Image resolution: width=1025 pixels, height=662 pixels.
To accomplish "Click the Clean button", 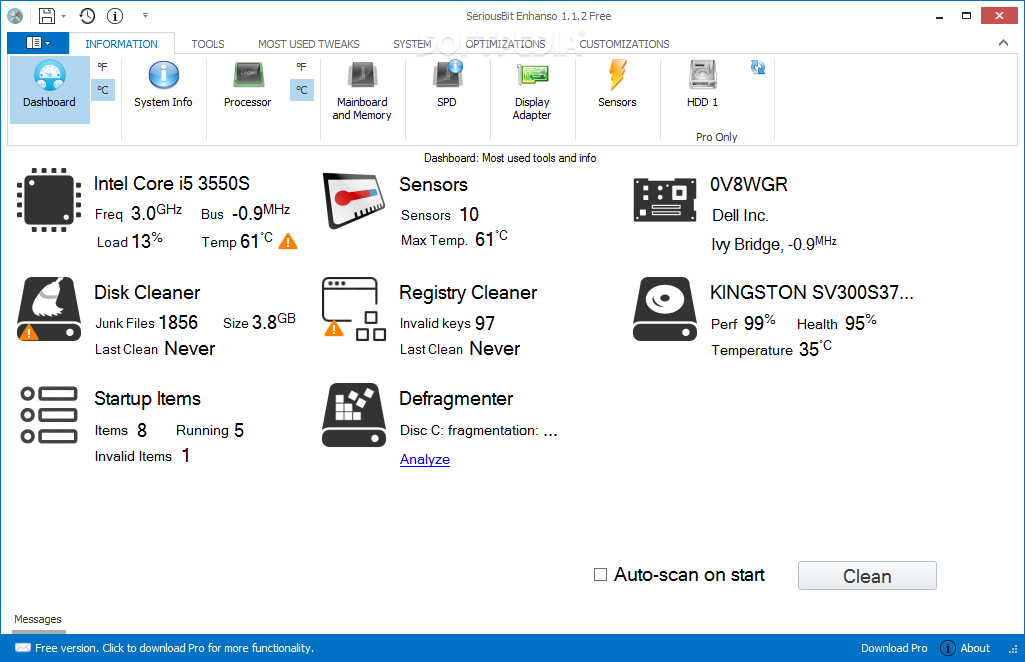I will 867,576.
